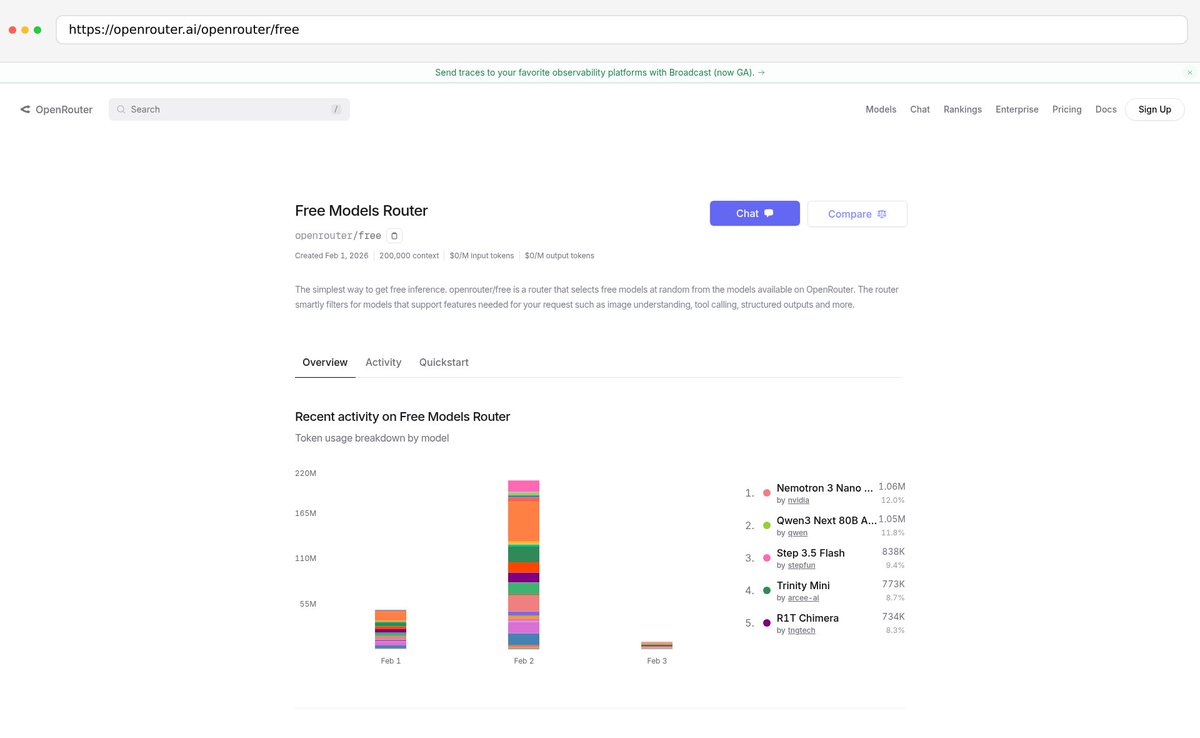Click the copy icon next to openrouter/free
The image size is (1200, 738).
click(394, 235)
